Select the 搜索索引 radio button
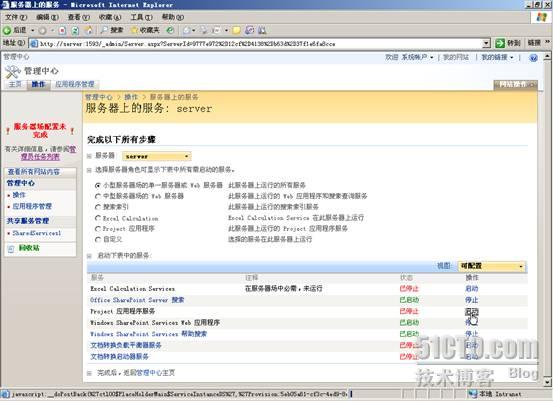This screenshot has height=401, width=553. click(x=98, y=207)
